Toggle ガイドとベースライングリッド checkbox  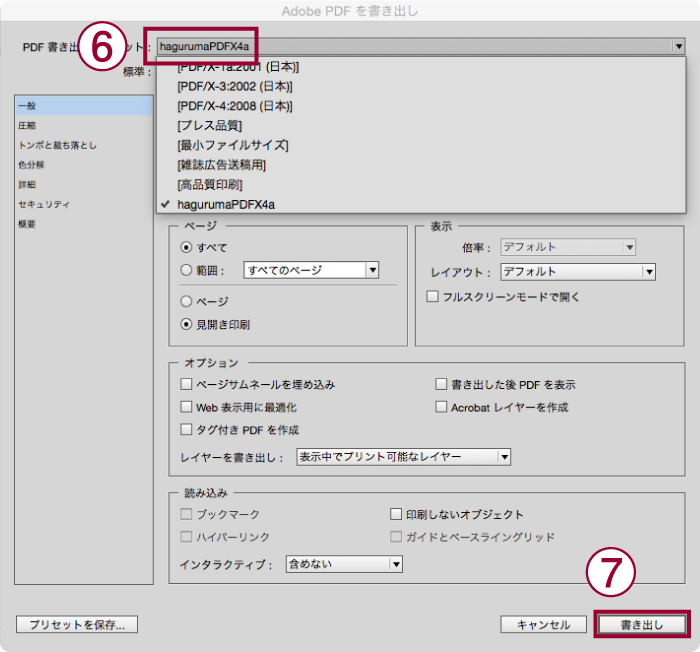pos(396,536)
